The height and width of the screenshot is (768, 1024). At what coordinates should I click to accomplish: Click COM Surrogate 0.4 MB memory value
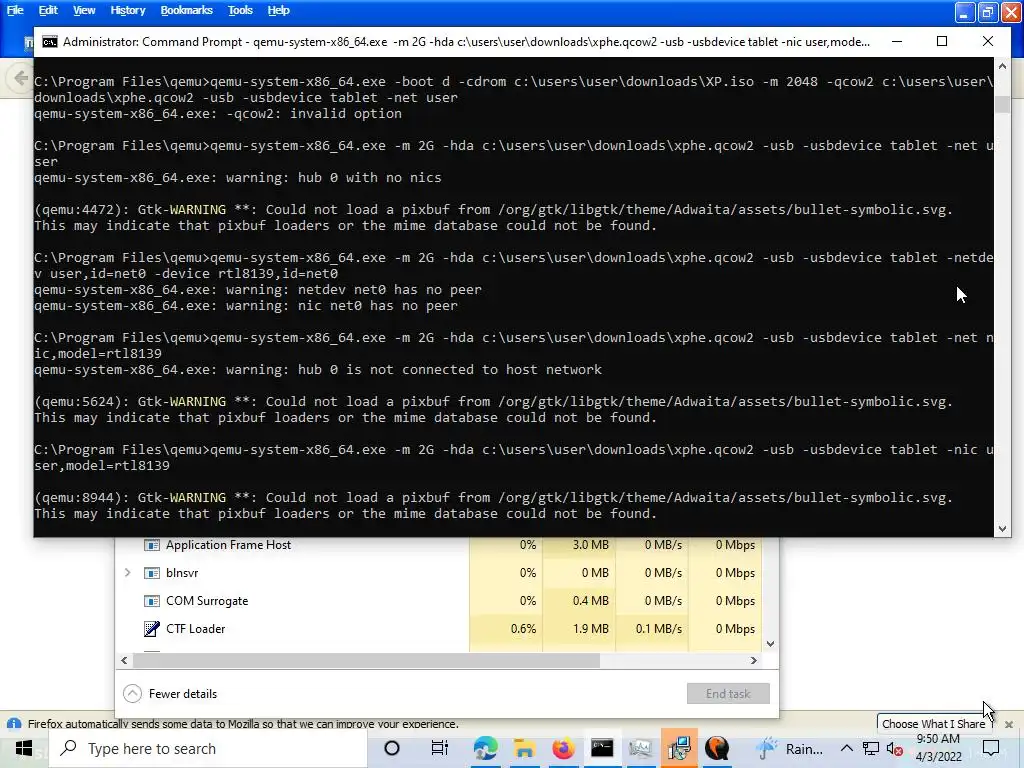590,601
